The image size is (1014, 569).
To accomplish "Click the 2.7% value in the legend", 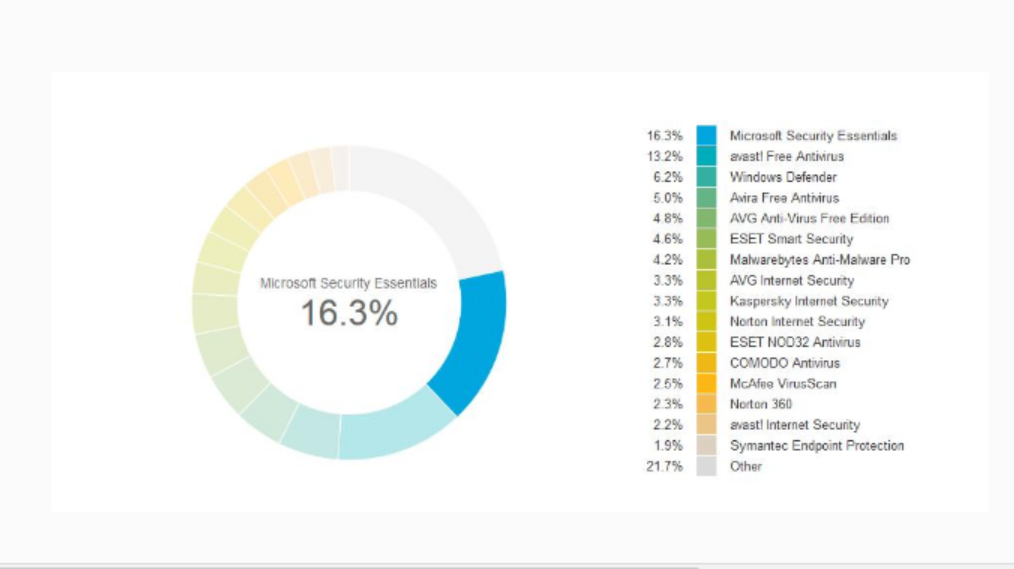I will (x=667, y=363).
